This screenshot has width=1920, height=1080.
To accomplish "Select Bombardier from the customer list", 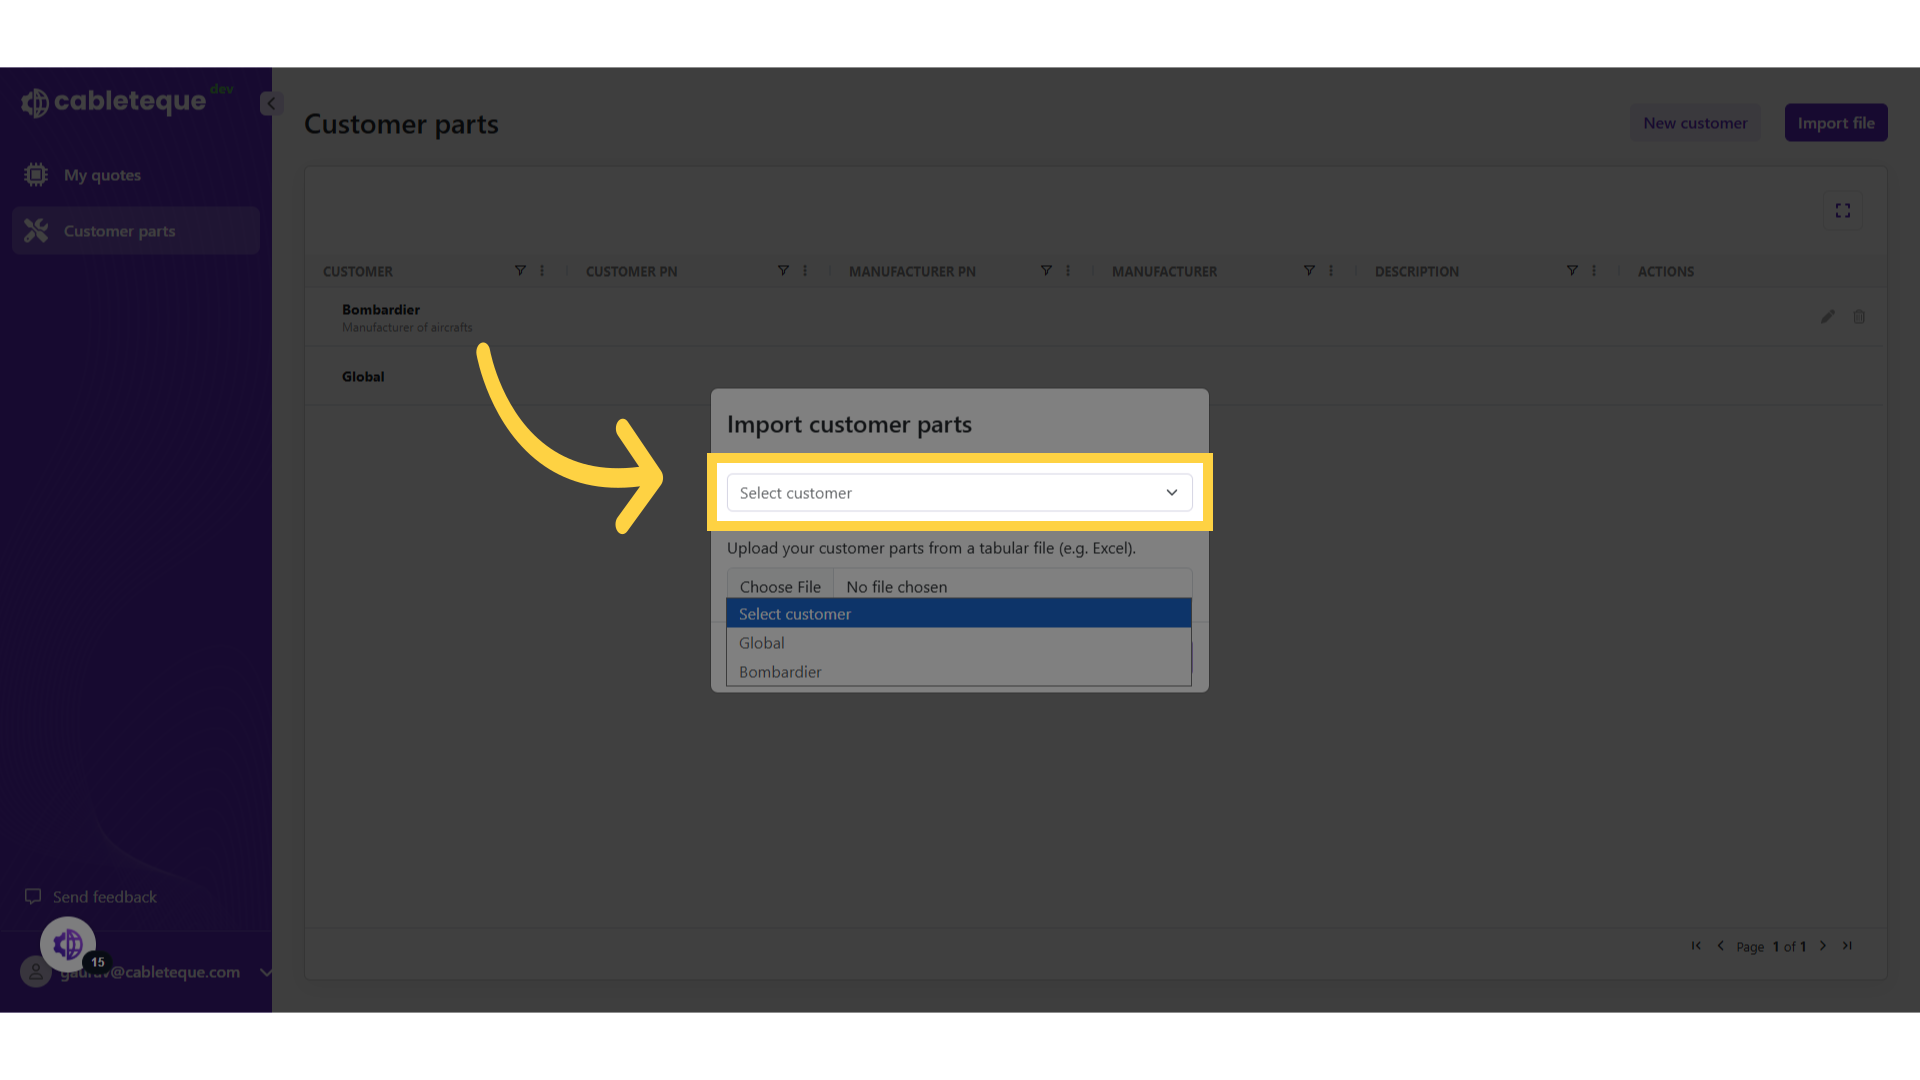I will pyautogui.click(x=780, y=671).
